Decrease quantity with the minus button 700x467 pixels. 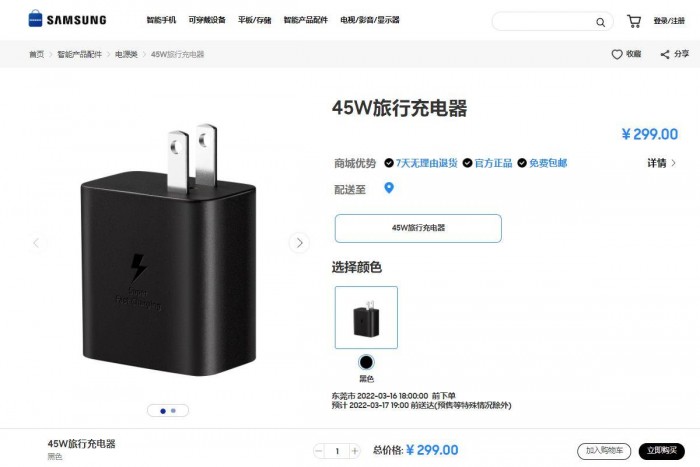coord(319,451)
